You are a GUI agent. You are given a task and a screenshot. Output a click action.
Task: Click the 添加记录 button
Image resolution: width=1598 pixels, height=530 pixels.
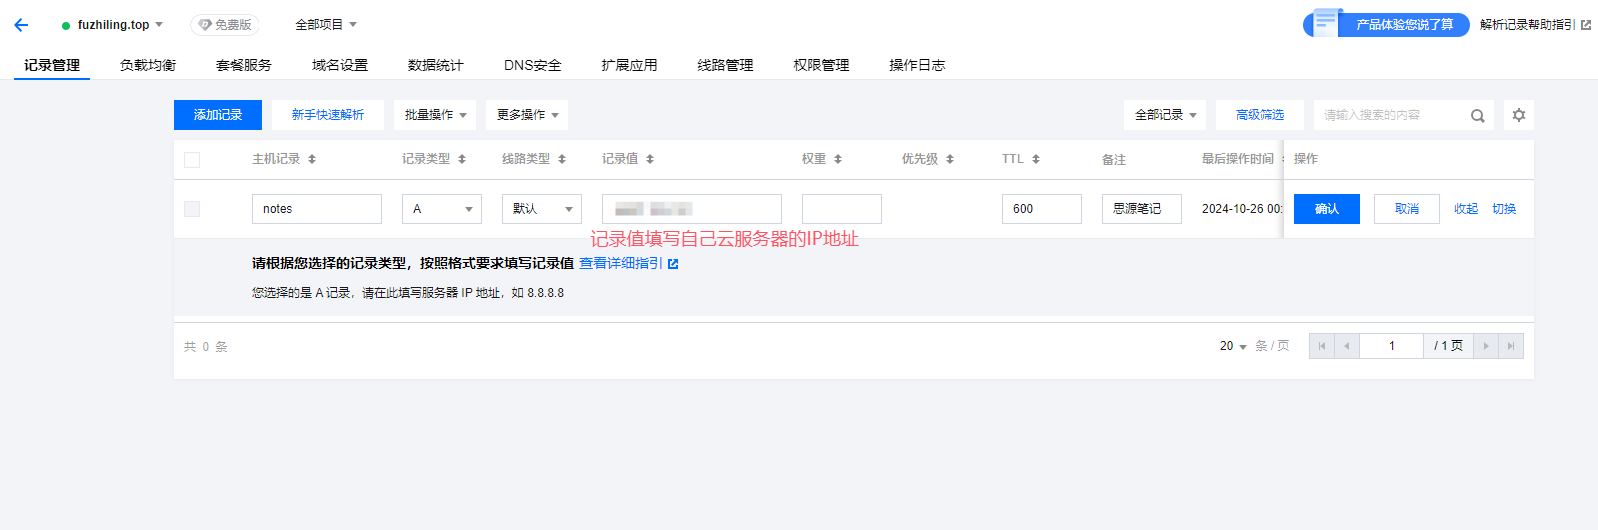point(218,115)
